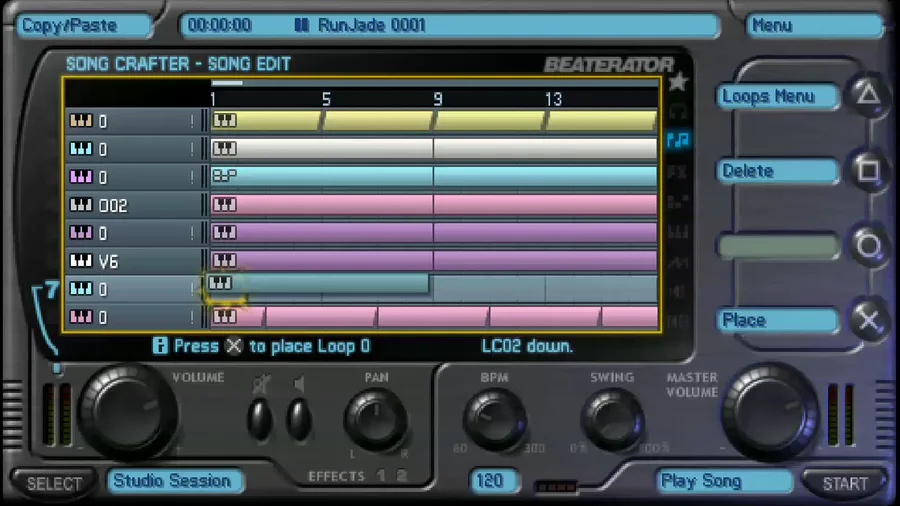The image size is (900, 506).
Task: Click the Play Song button
Action: [725, 481]
